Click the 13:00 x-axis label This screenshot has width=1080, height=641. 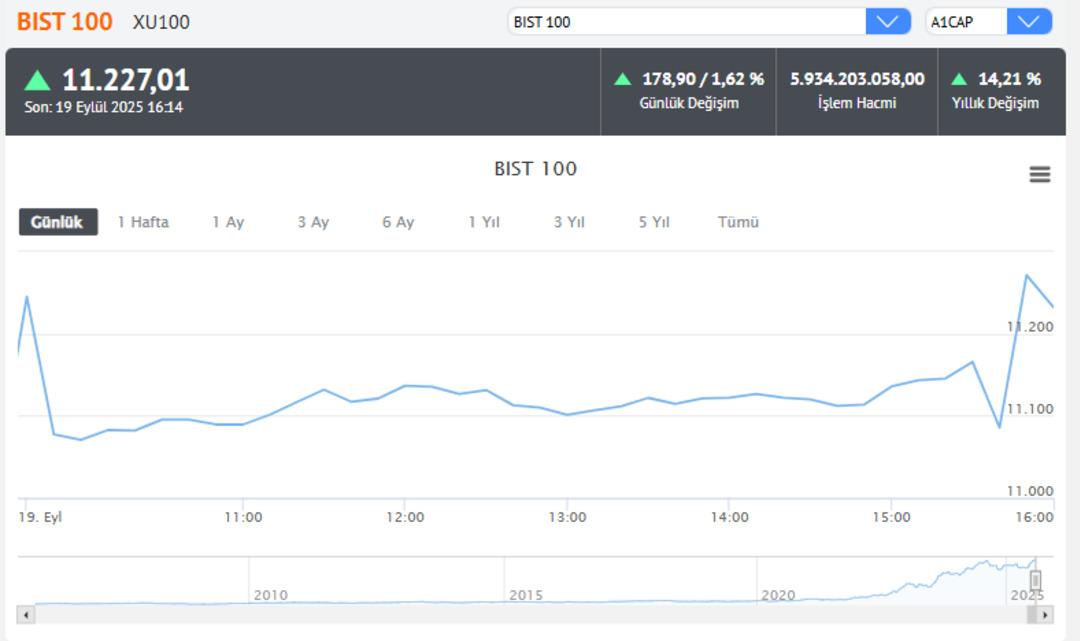568,517
